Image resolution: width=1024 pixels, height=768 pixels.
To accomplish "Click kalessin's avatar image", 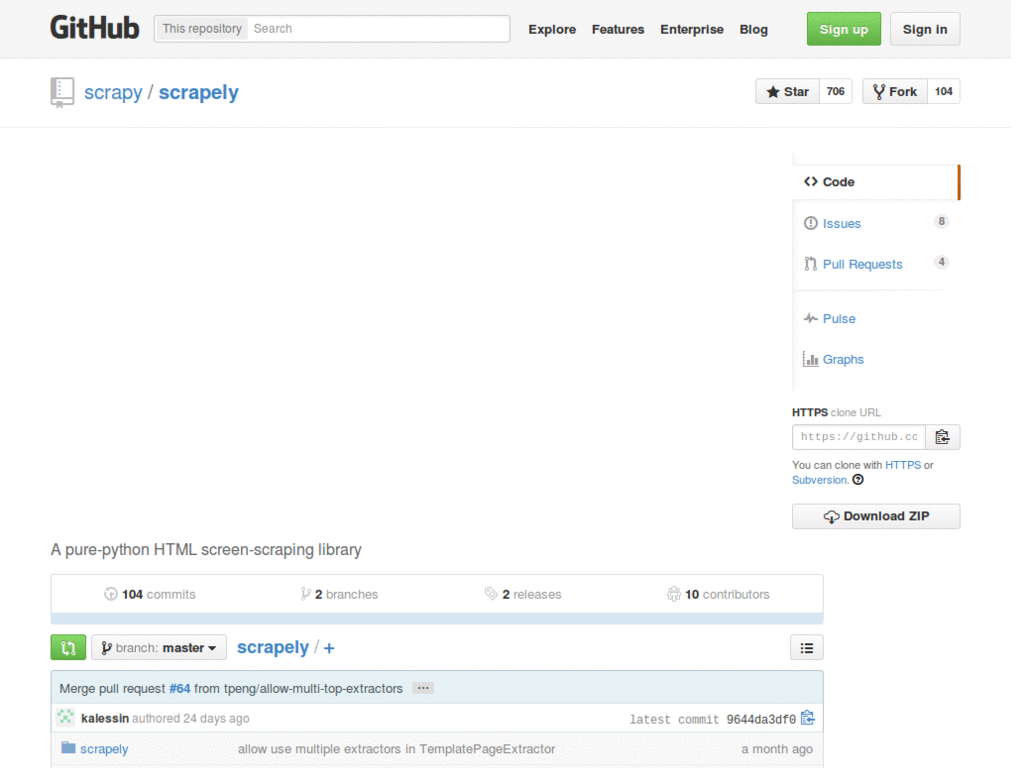I will (65, 718).
